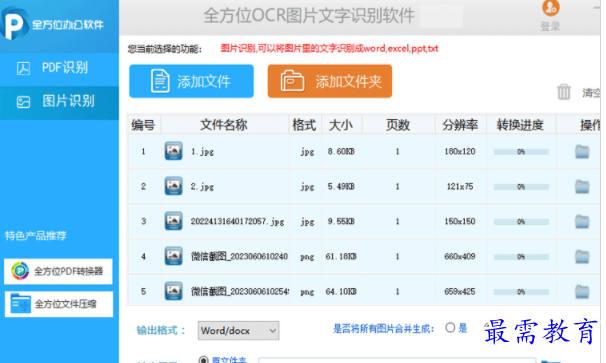
Task: Click the image icon for 微信截图_2023060610240
Action: pyautogui.click(x=173, y=256)
